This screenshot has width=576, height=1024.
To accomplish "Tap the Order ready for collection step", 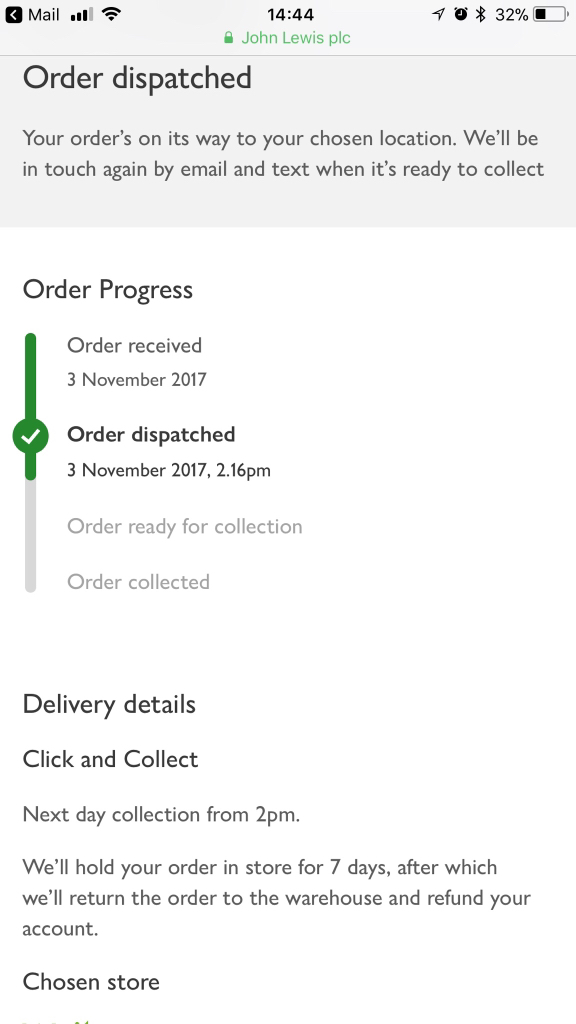I will [185, 526].
